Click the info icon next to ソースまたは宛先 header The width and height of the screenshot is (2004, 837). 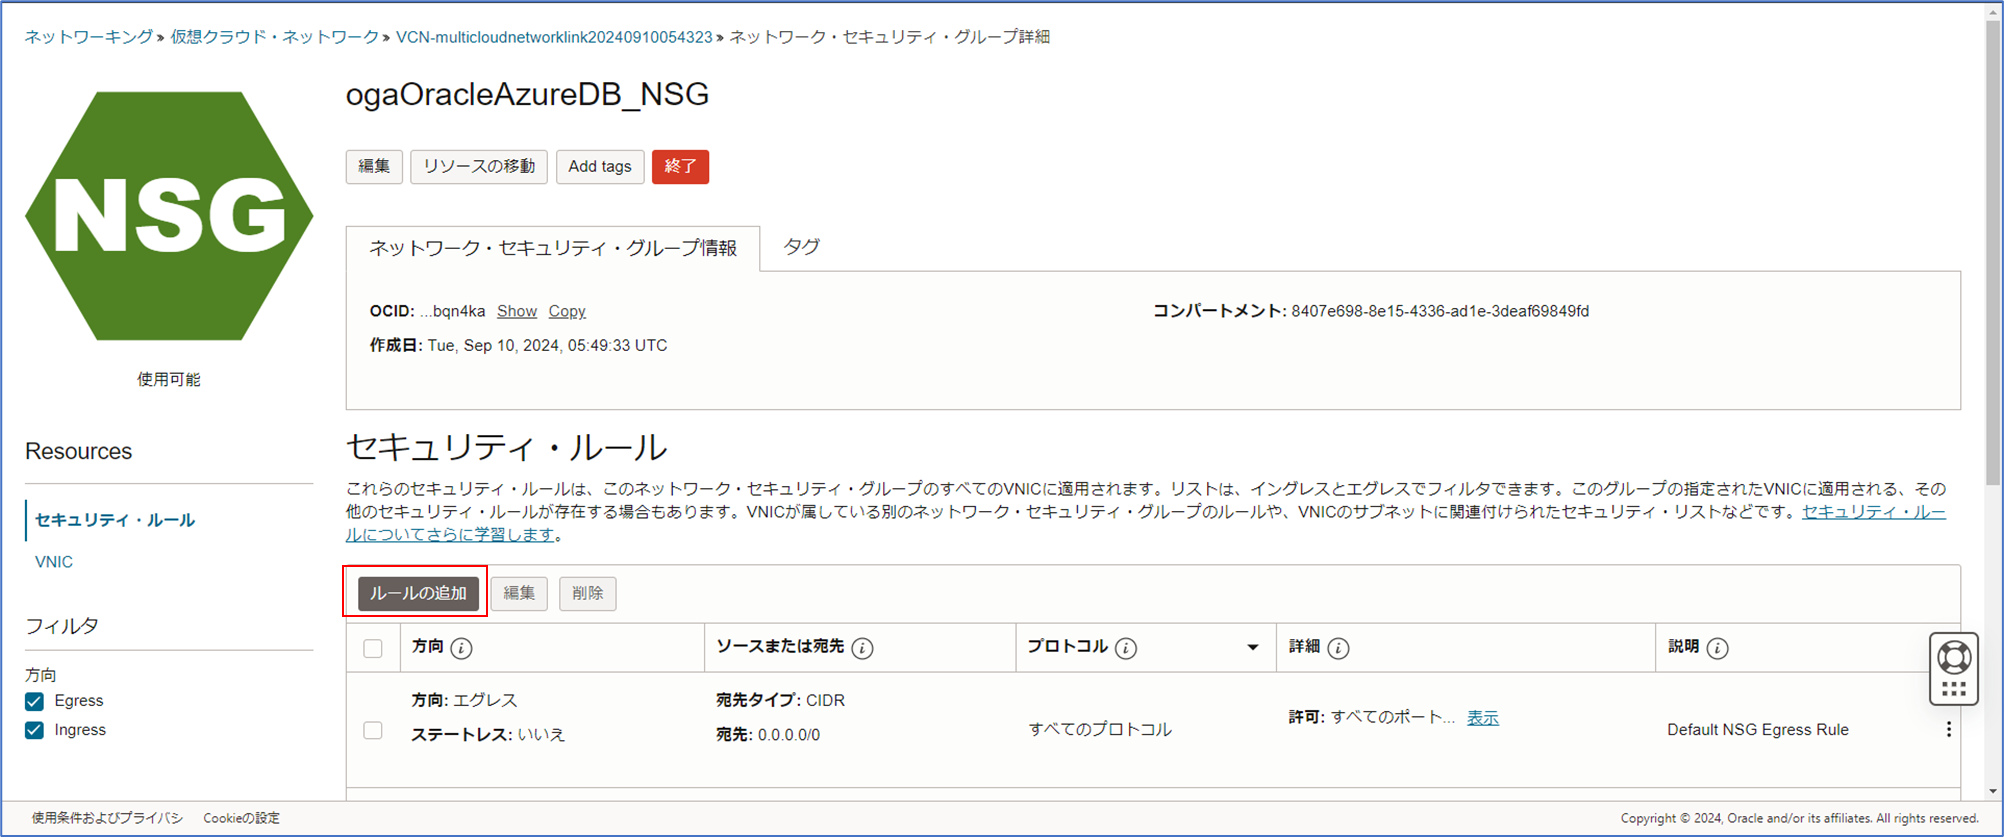click(x=862, y=648)
